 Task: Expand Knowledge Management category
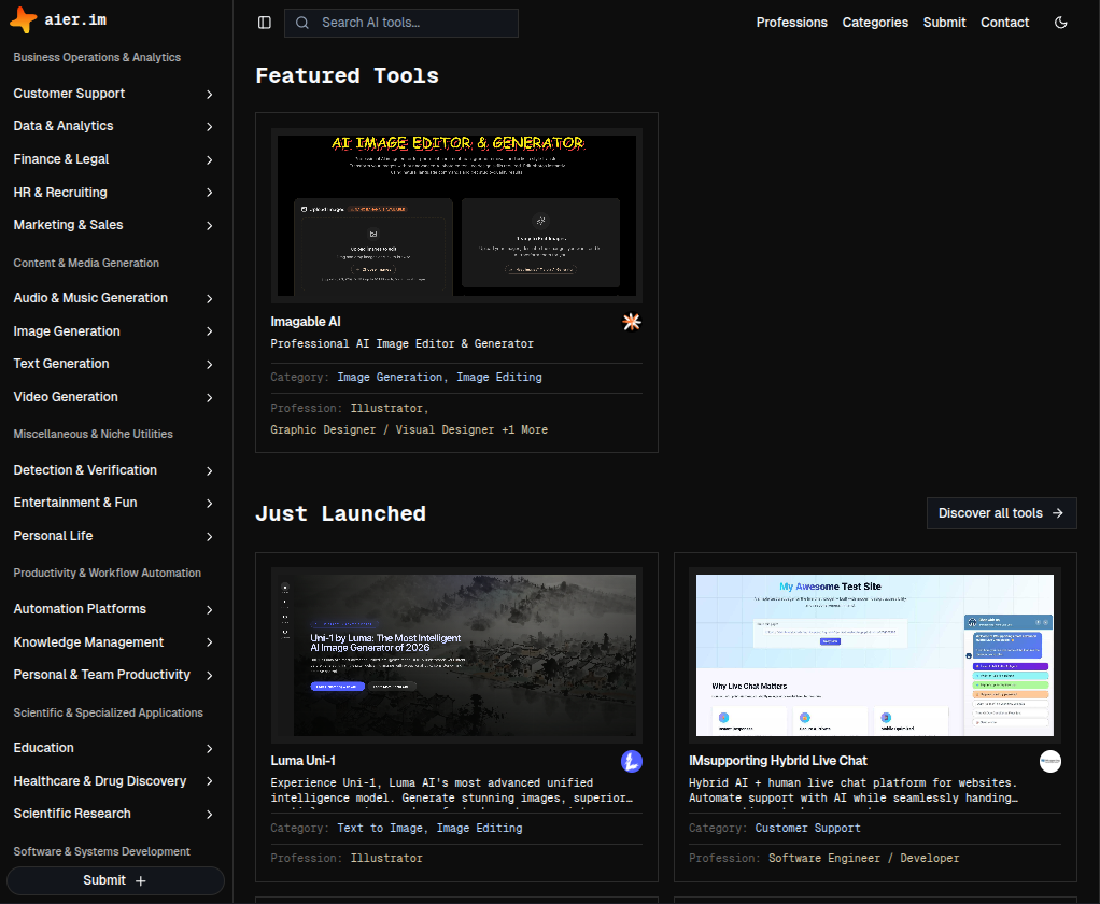point(113,642)
